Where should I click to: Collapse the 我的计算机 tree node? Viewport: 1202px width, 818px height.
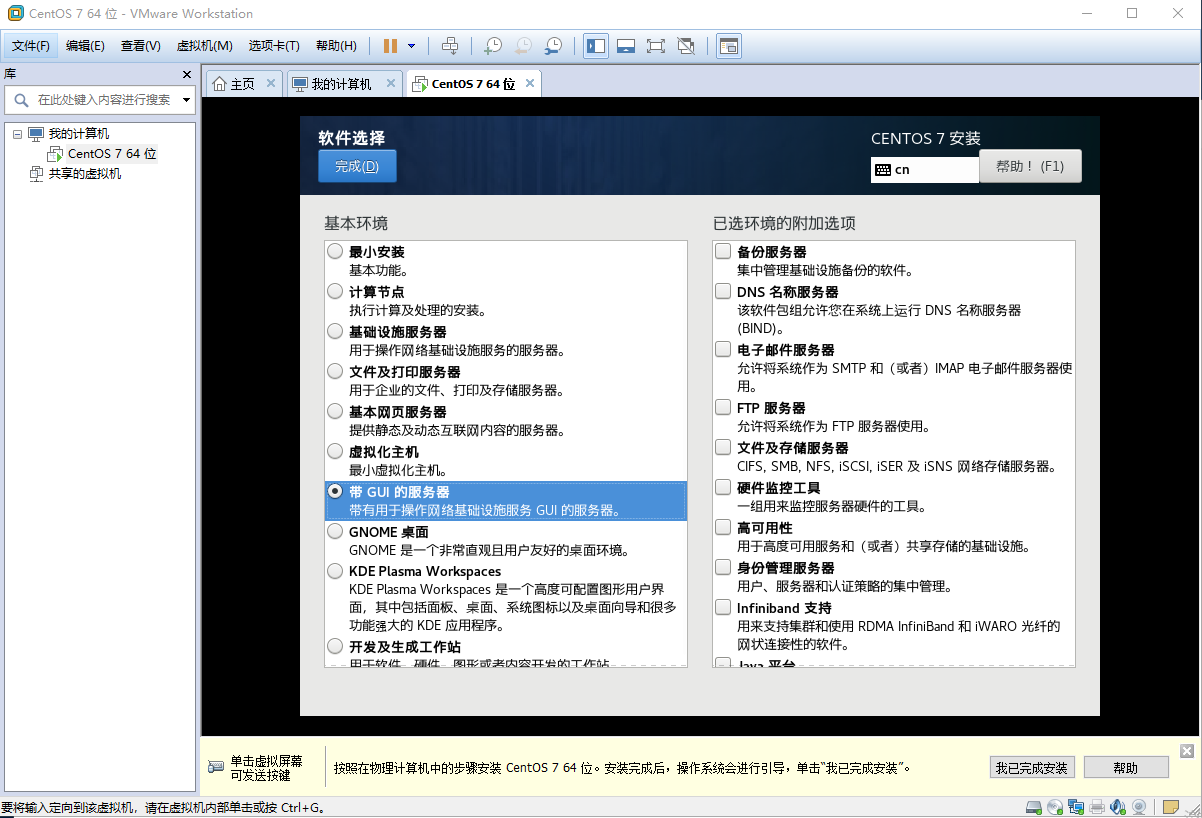pos(17,133)
